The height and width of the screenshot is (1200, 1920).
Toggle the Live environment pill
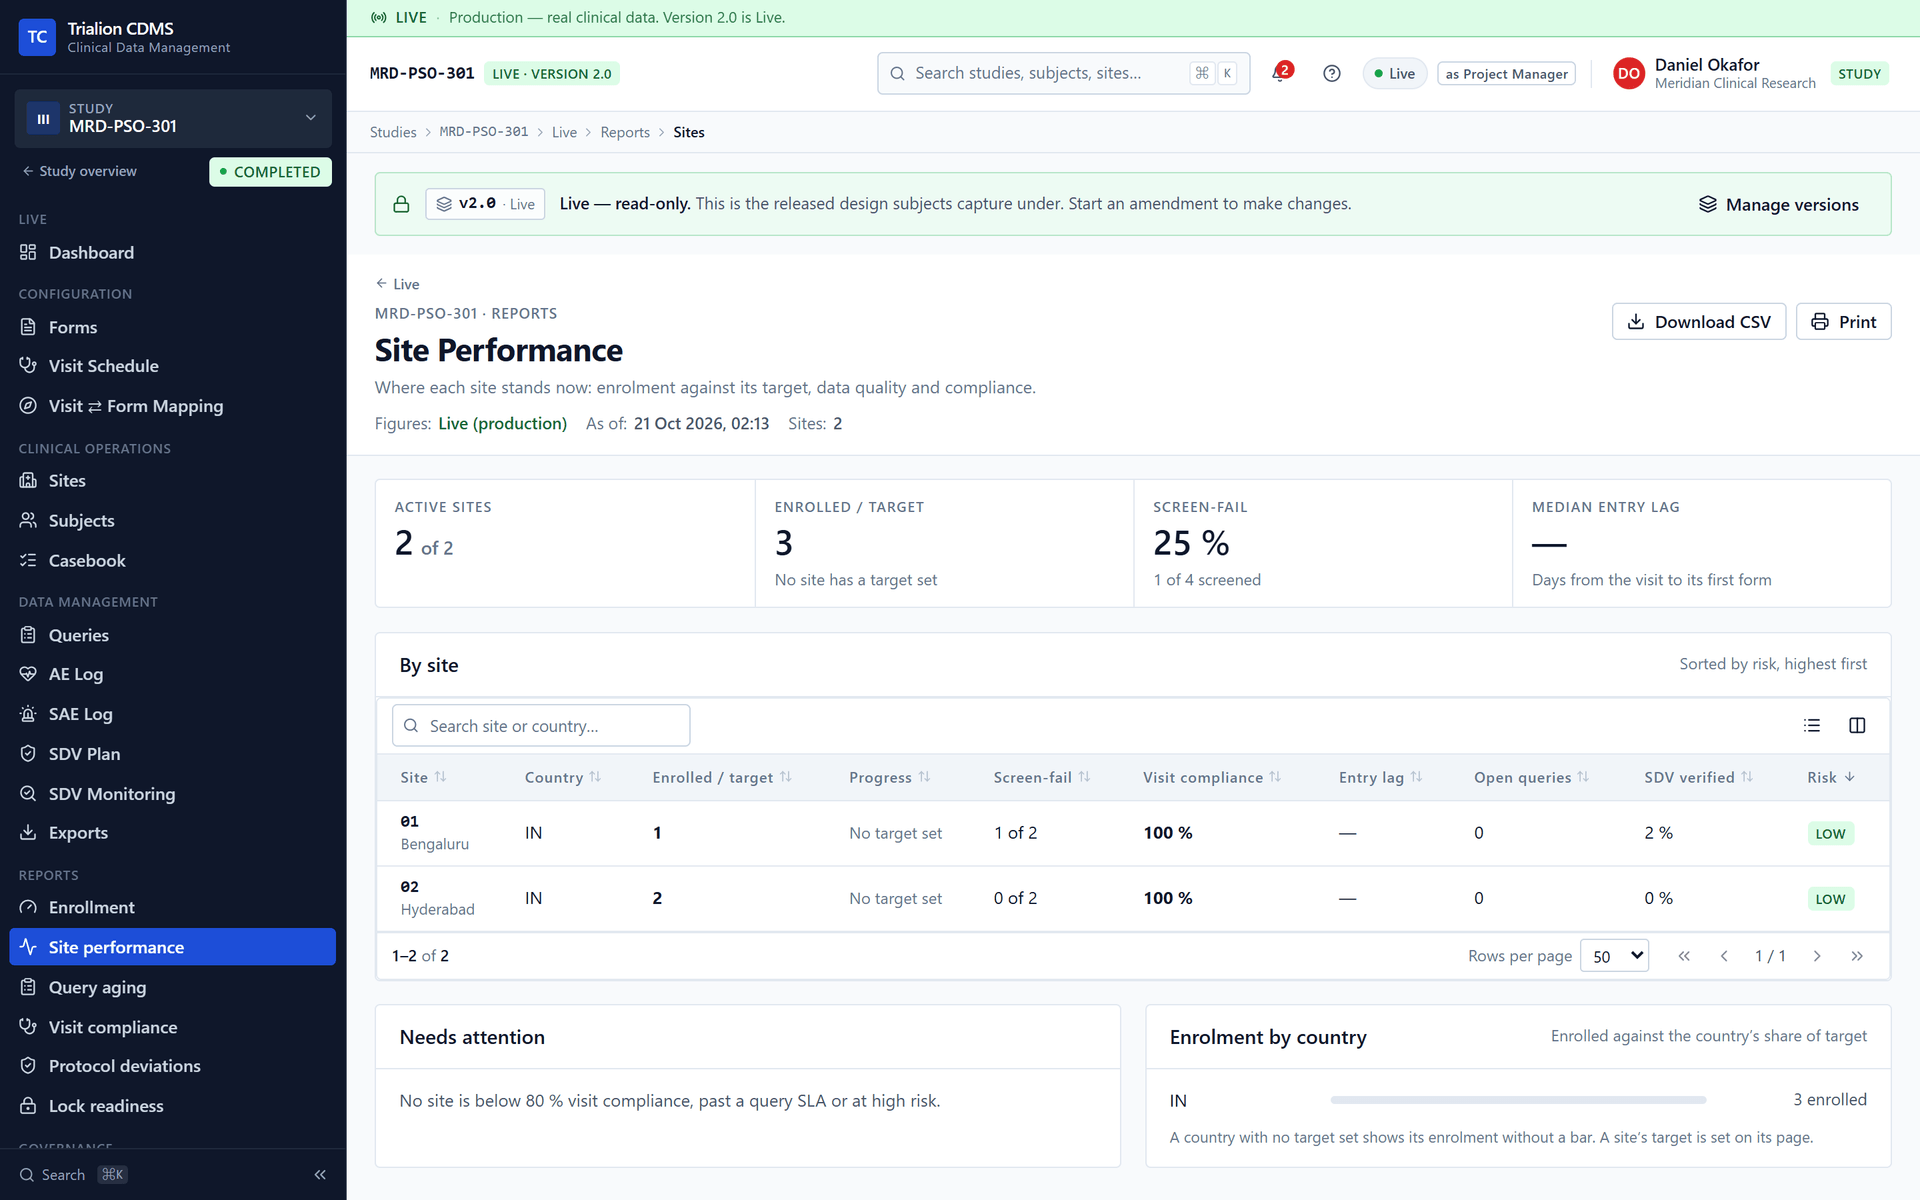pos(1395,74)
